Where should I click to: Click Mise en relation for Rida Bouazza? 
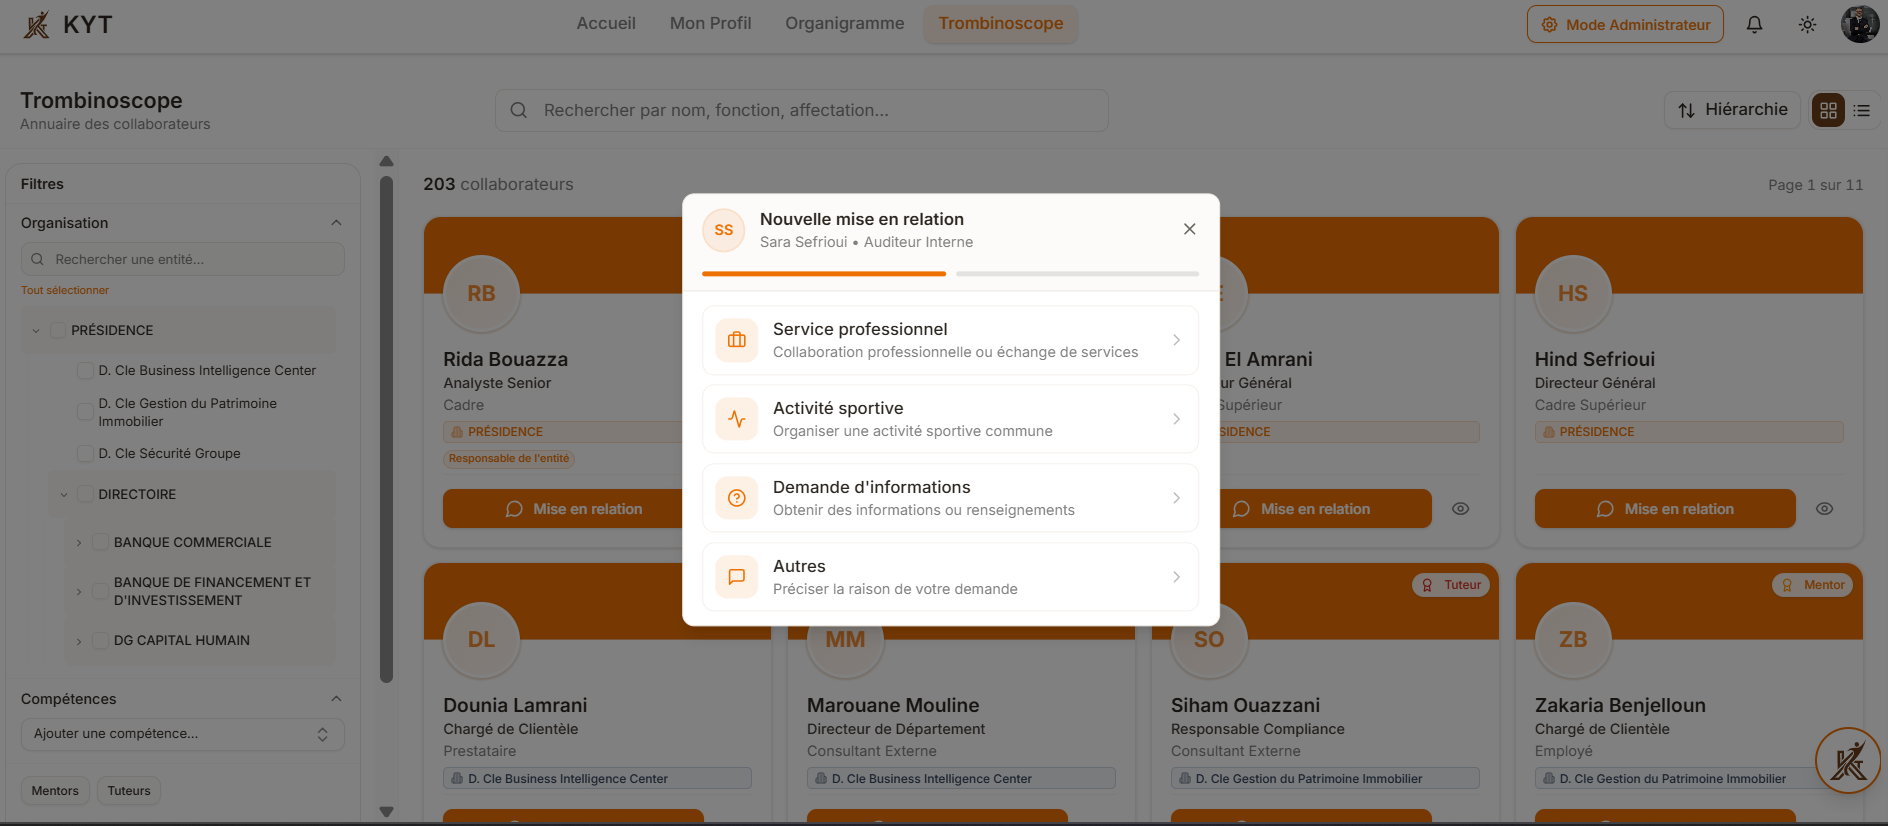point(574,509)
